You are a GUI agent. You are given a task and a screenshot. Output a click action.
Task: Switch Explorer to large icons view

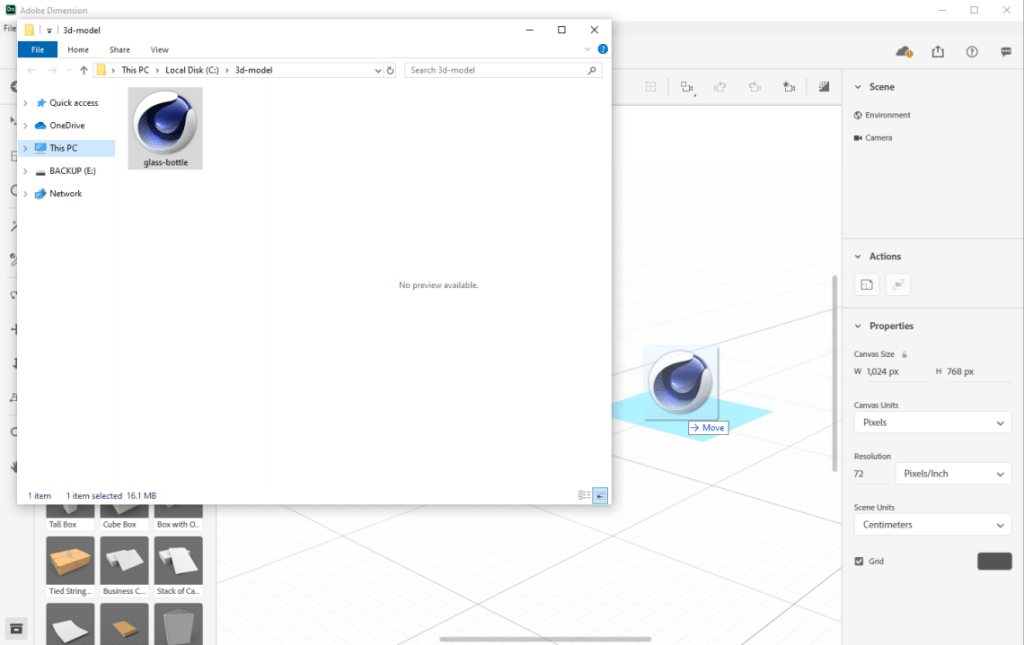(600, 495)
